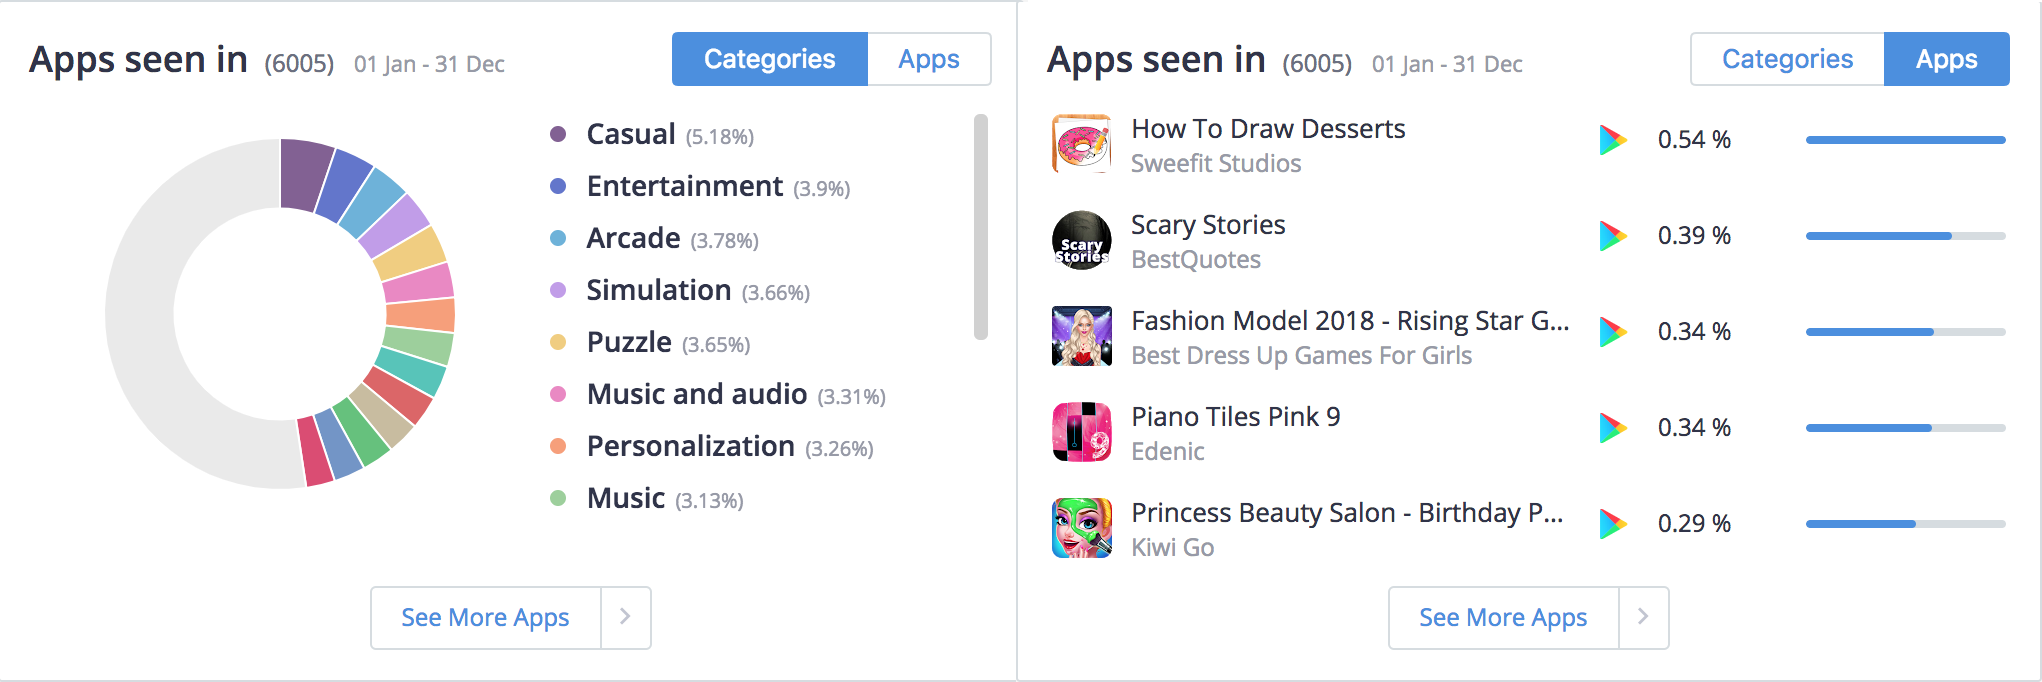Screen dimensions: 2042x682
Task: Select the Music and audio legend dot
Action: click(x=558, y=394)
